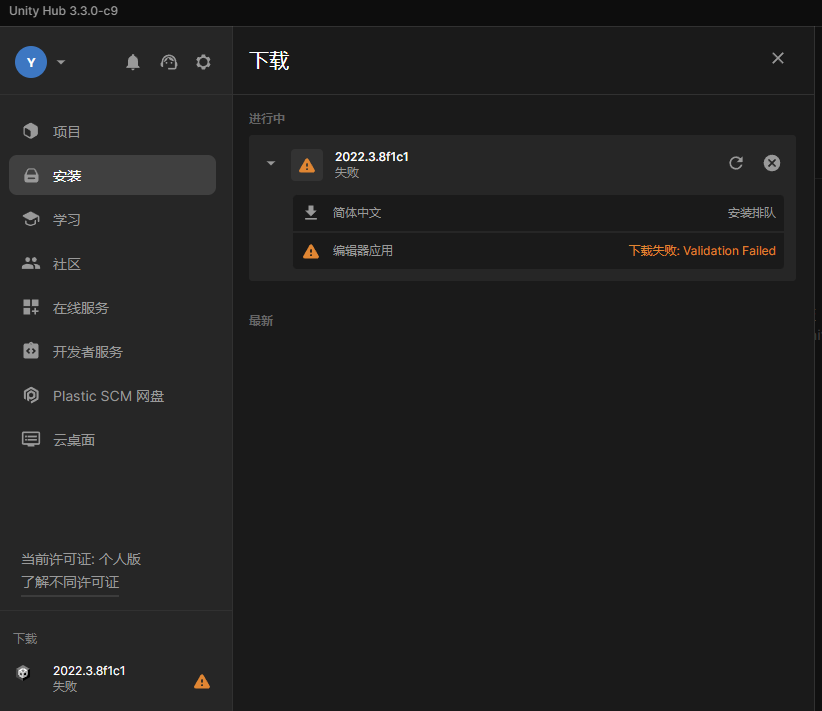Click the support headset icon
The width and height of the screenshot is (822, 711).
[169, 62]
